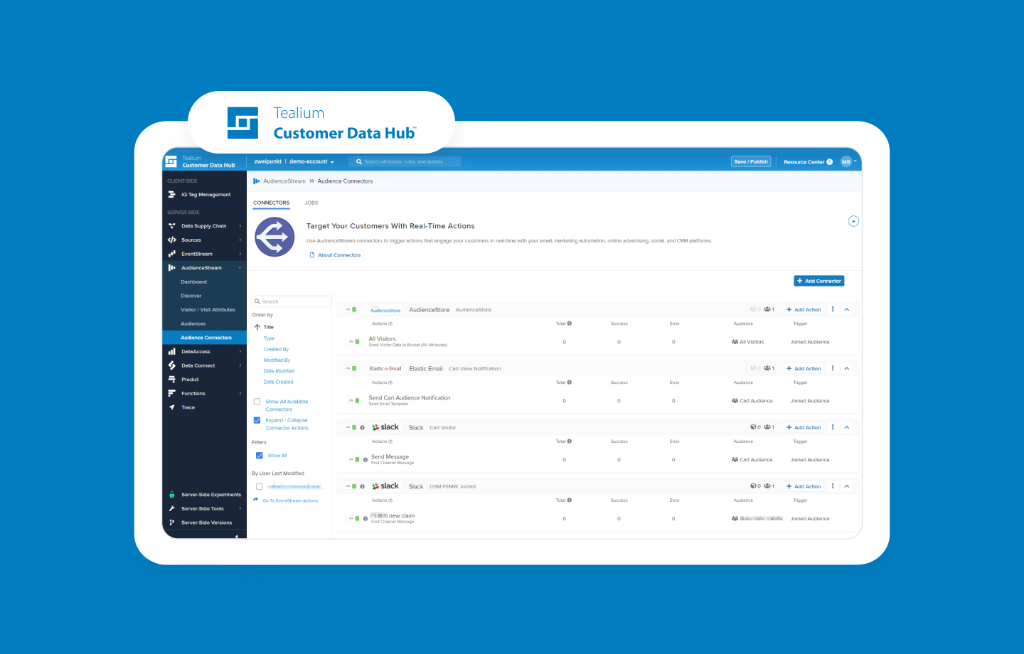Switch to the Jobs tab
This screenshot has height=654, width=1024.
(x=312, y=203)
